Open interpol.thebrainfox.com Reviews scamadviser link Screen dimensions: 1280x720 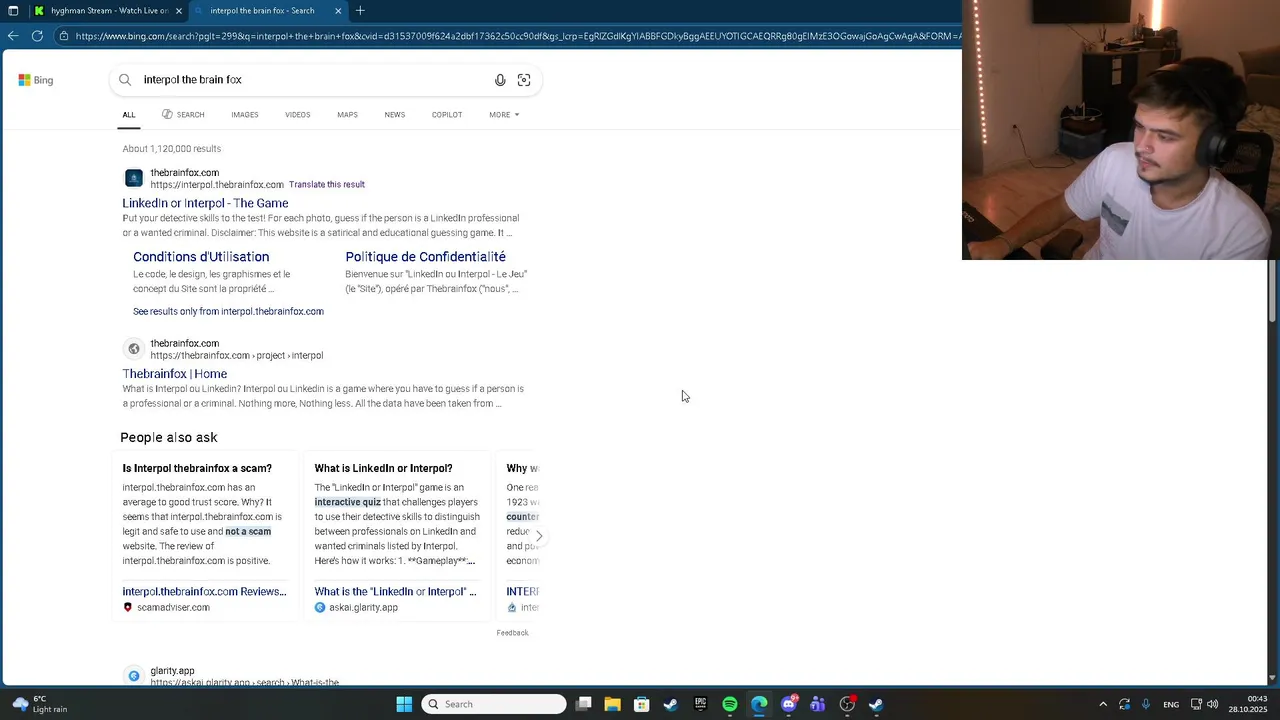(204, 592)
